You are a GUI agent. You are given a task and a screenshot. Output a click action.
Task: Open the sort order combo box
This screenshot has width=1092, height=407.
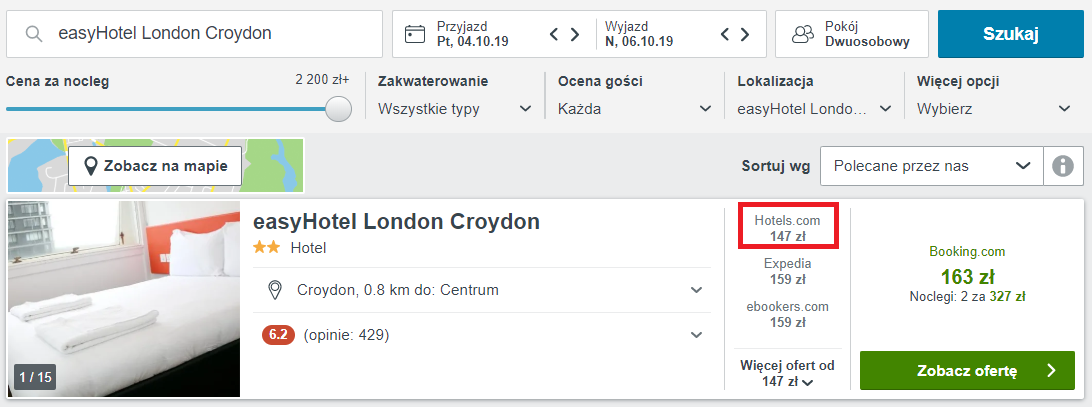(931, 166)
